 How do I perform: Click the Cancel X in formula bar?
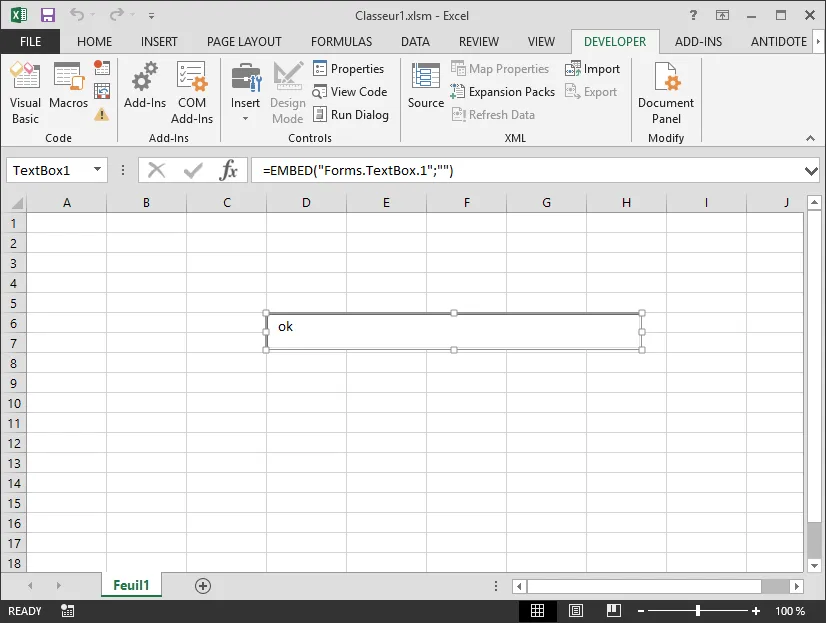[156, 170]
